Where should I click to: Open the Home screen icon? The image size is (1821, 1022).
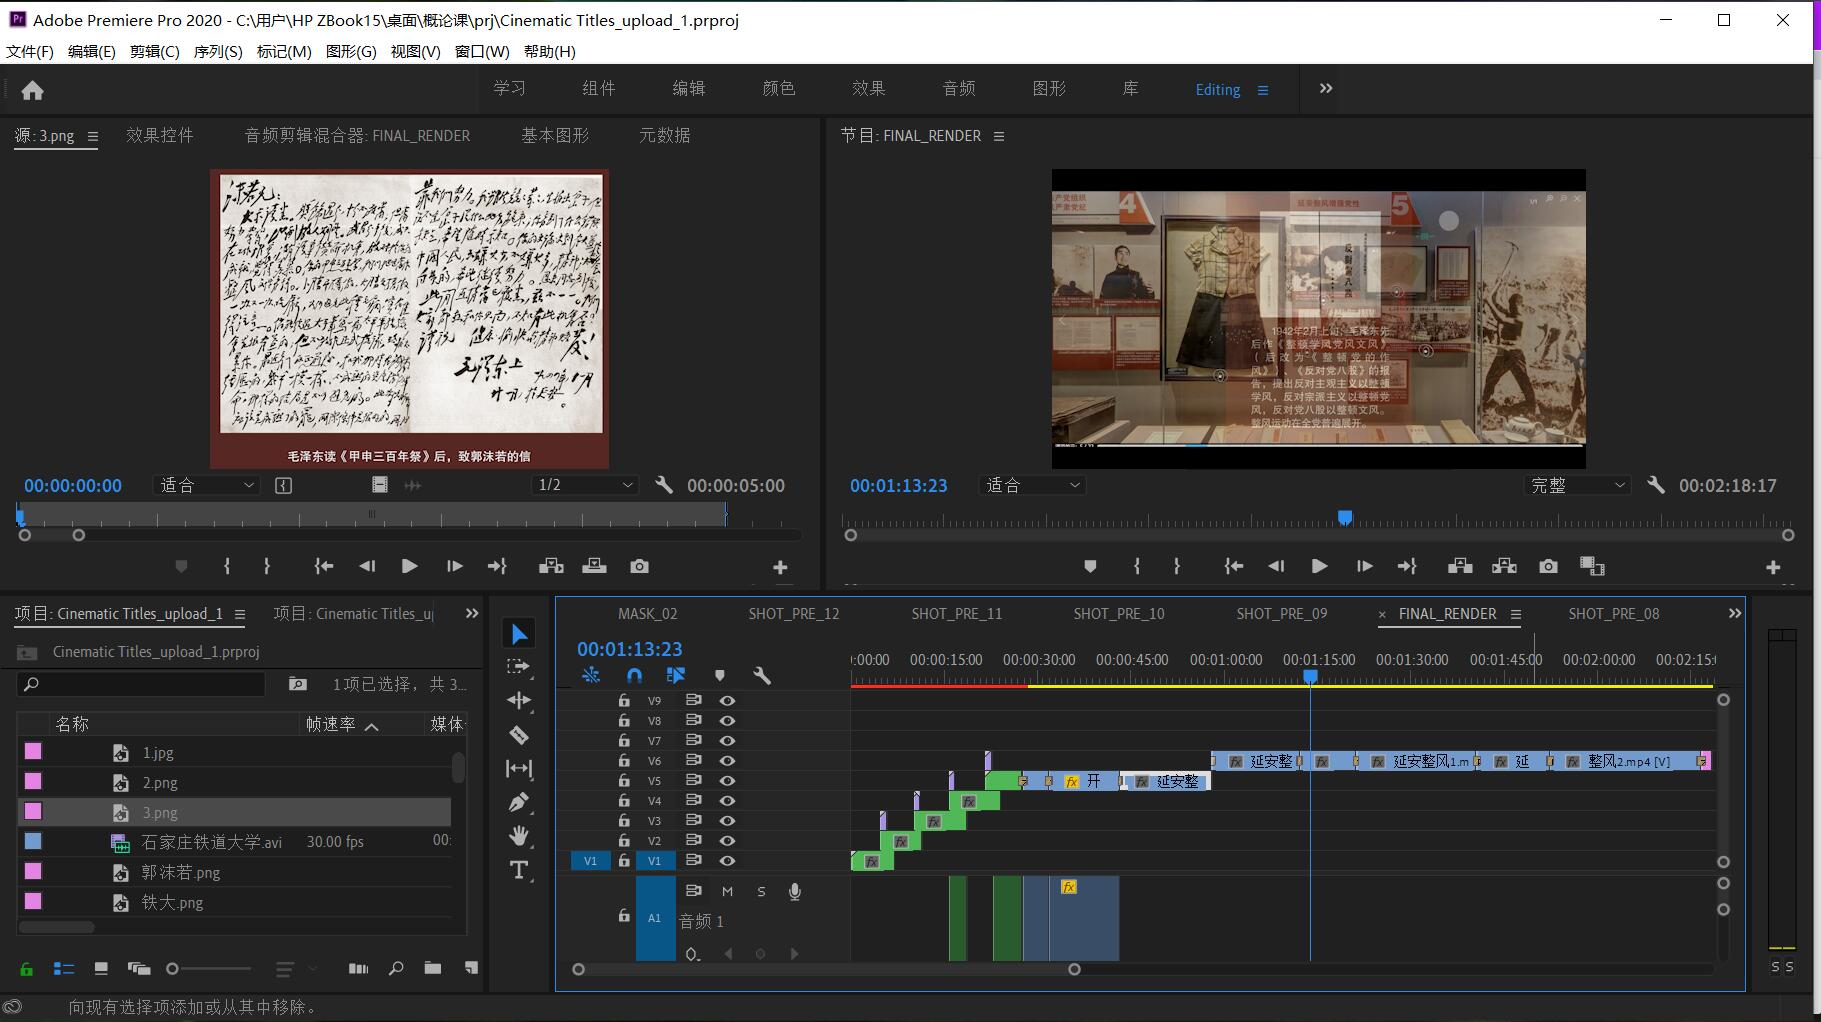coord(33,91)
